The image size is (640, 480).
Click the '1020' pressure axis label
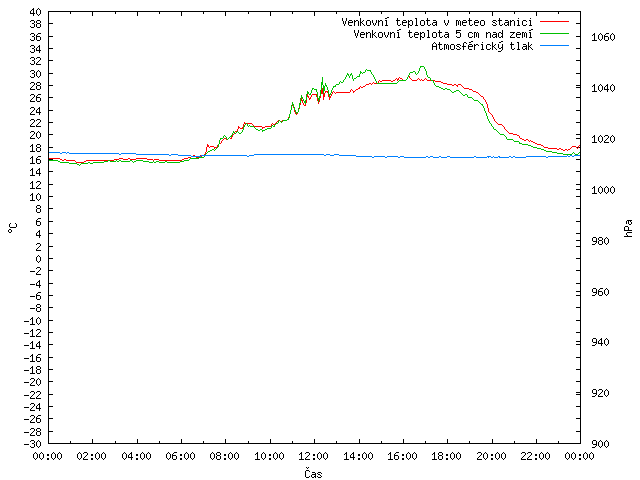tap(603, 139)
